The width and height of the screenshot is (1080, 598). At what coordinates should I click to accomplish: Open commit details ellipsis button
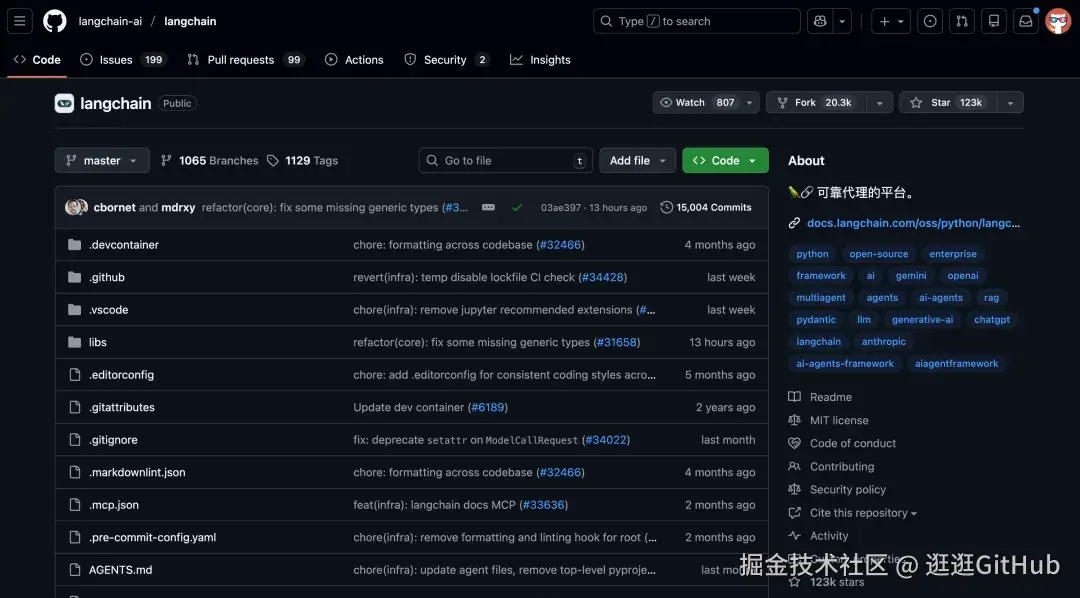pos(488,208)
